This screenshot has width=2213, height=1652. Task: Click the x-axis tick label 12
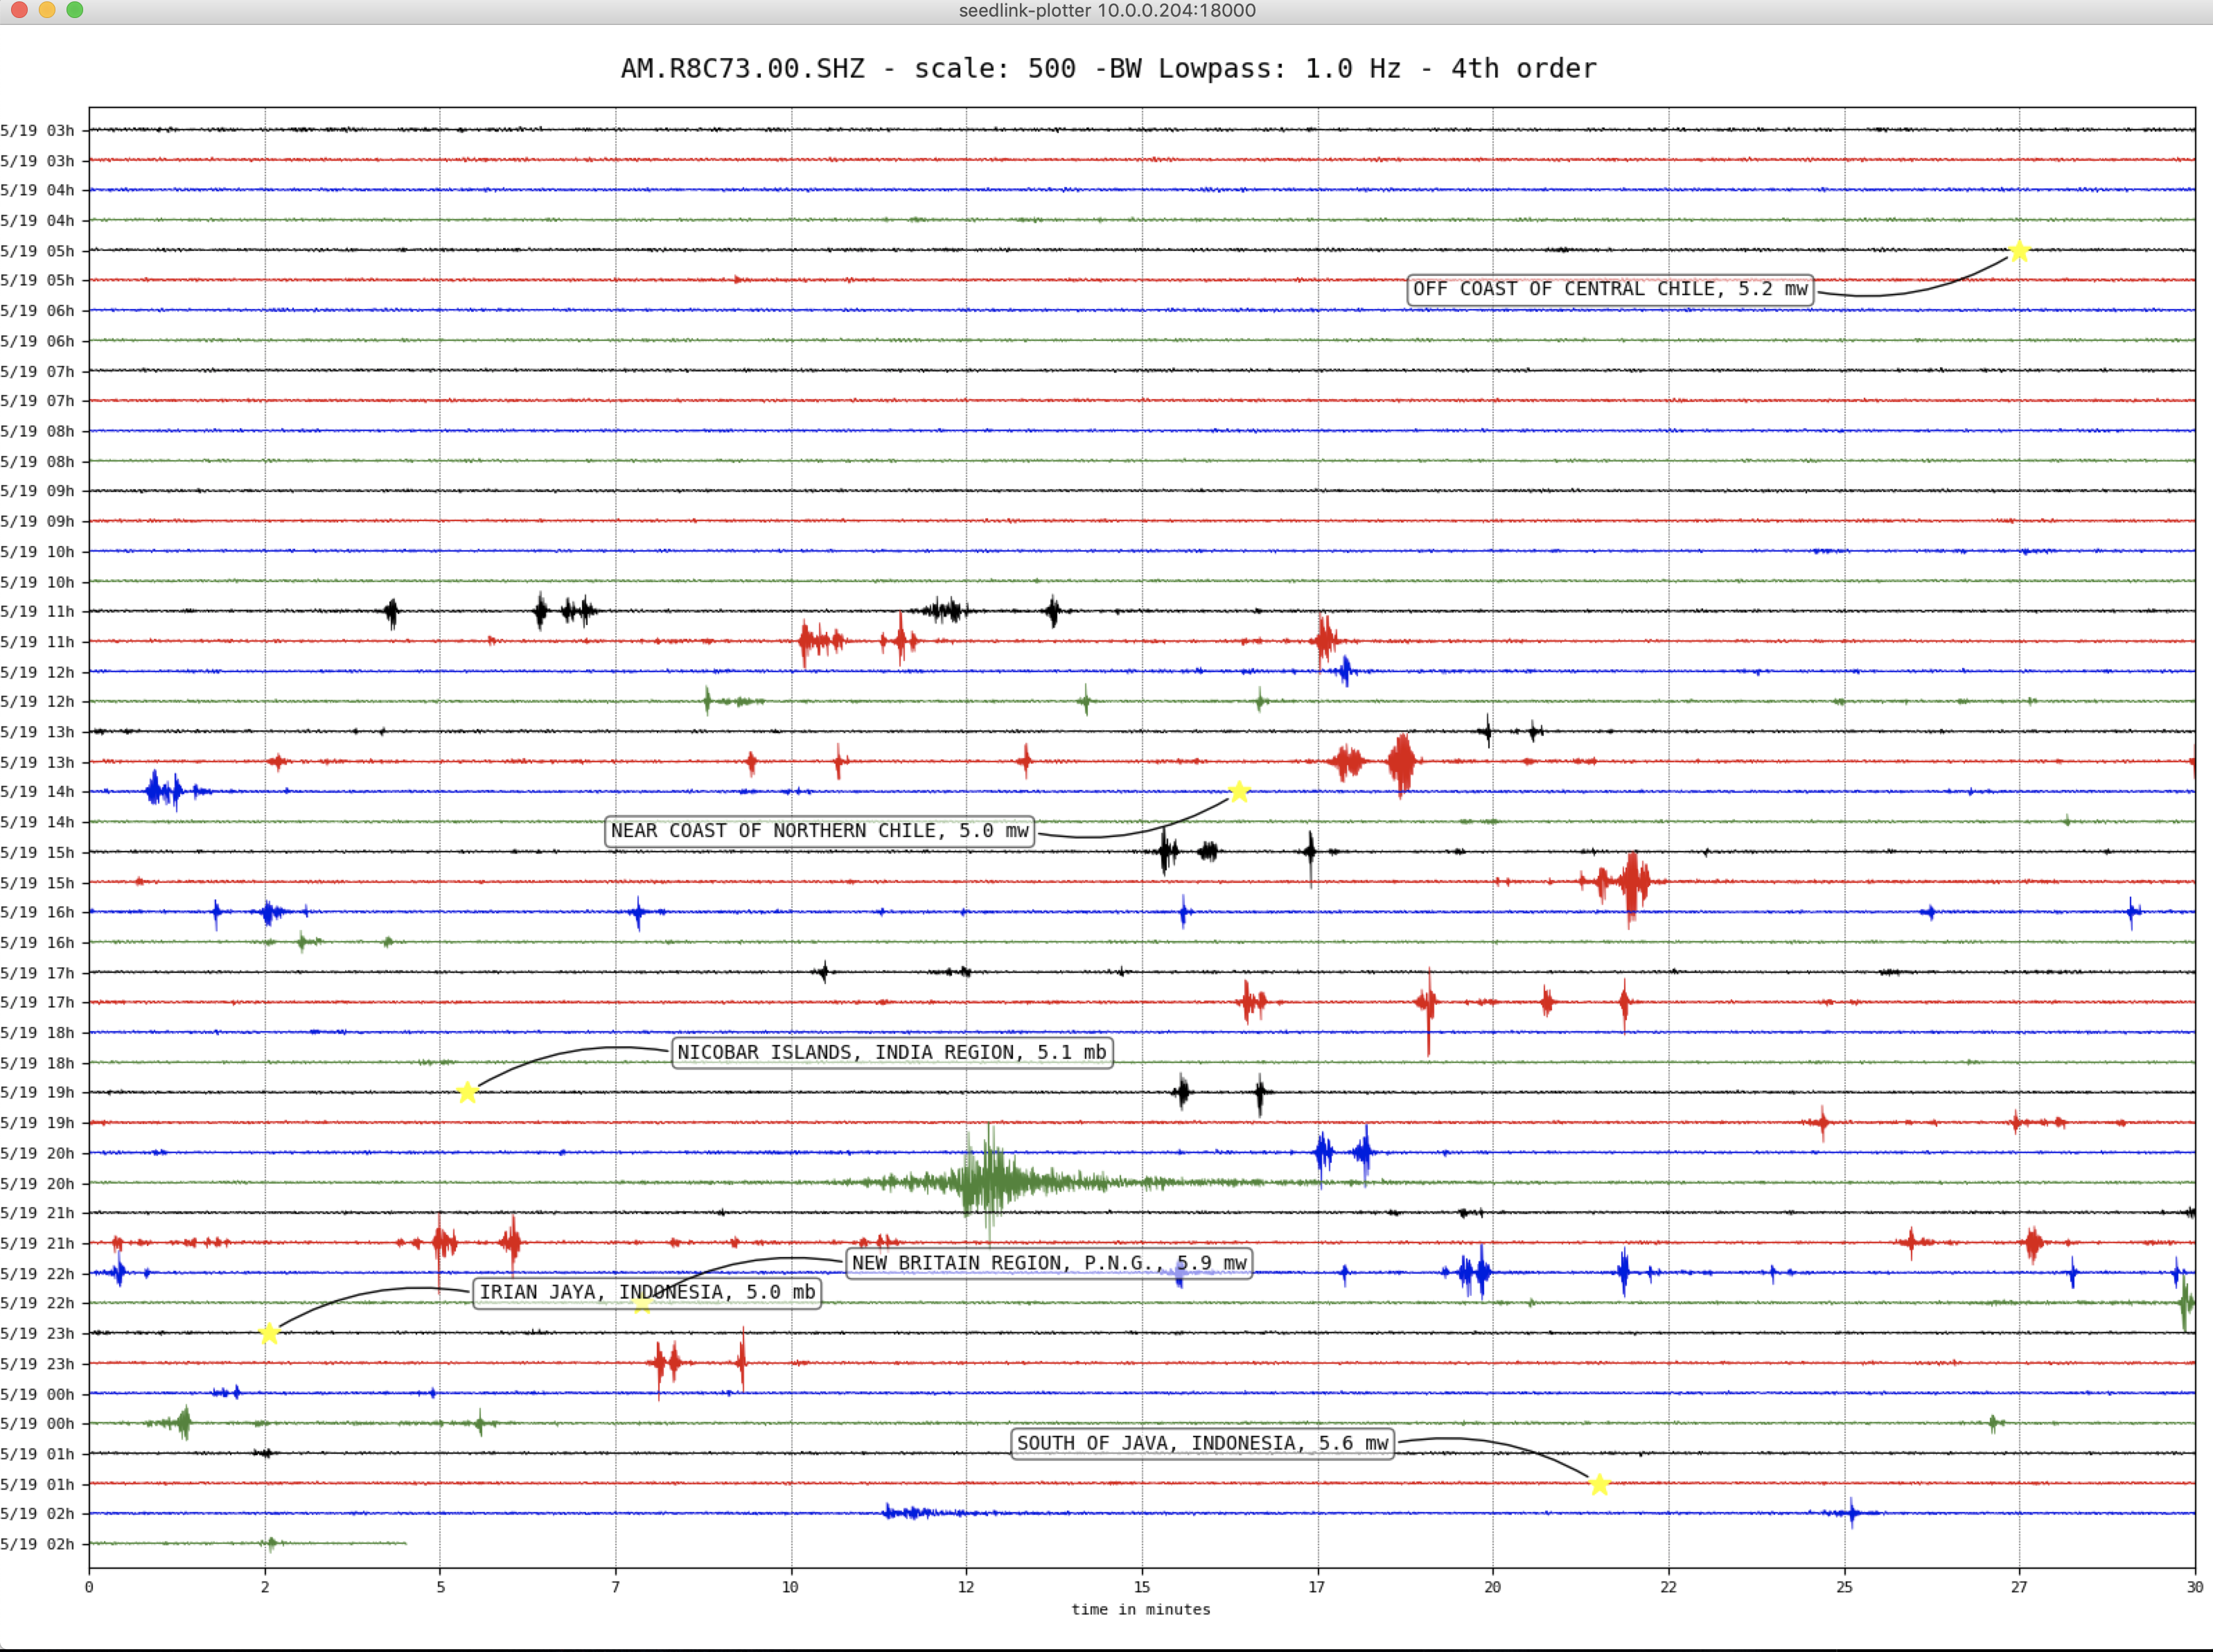(x=966, y=1587)
